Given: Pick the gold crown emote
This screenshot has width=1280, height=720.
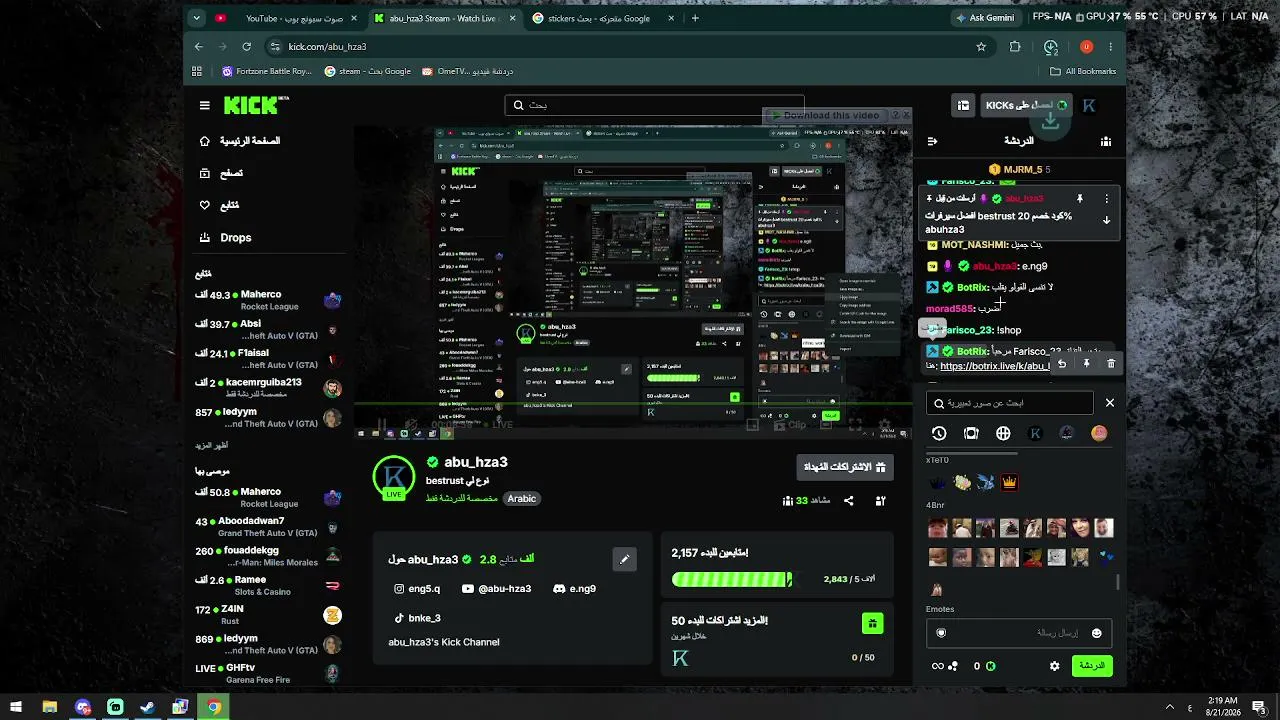Looking at the screenshot, I should pos(1010,483).
